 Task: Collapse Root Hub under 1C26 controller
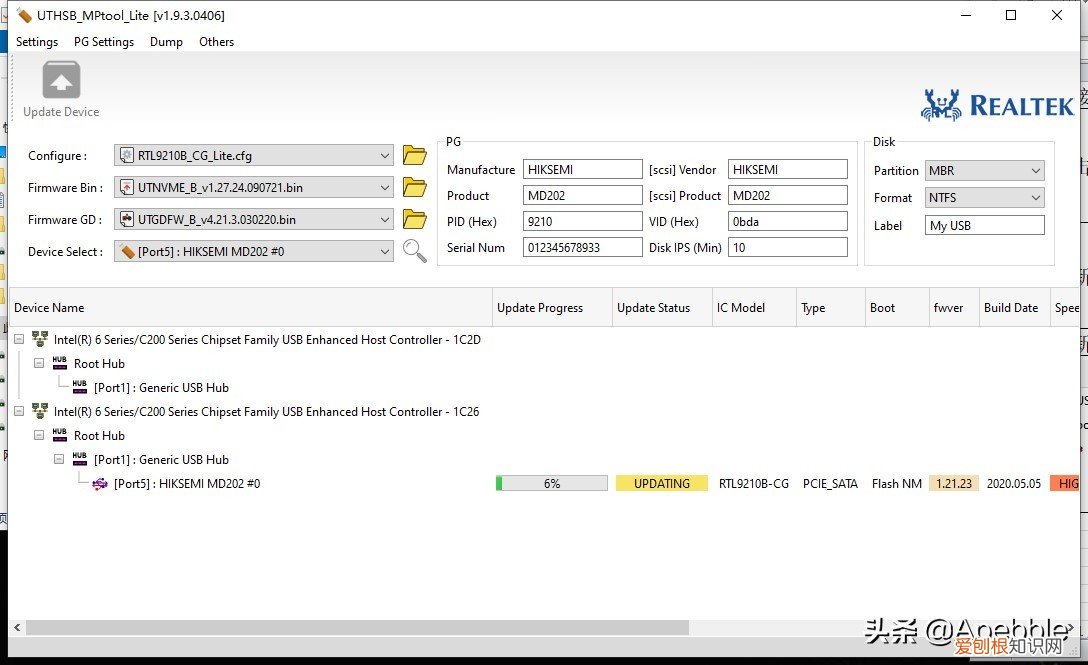39,436
